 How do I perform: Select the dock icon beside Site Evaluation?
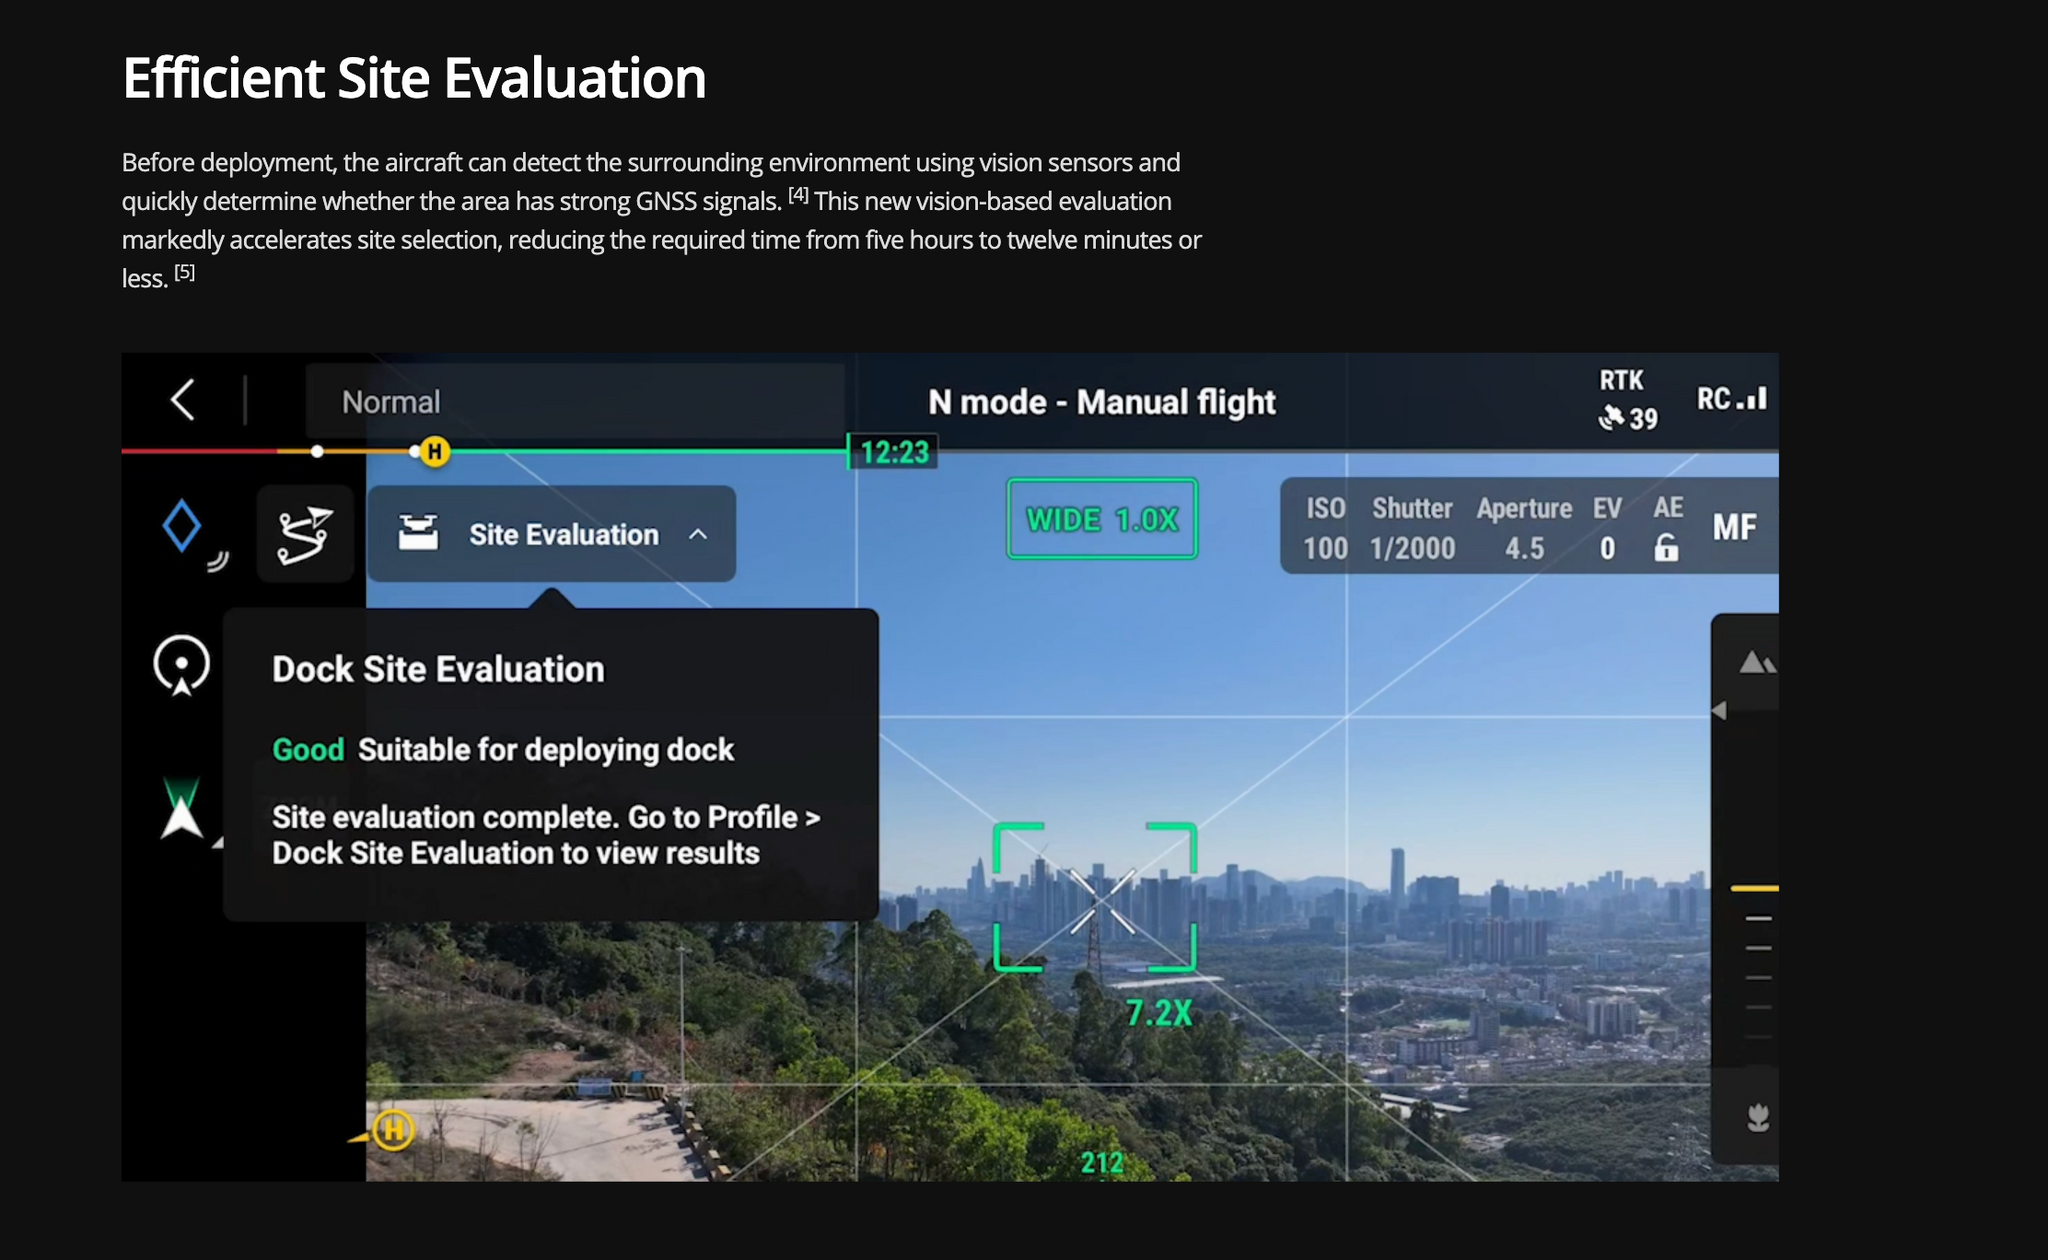click(x=418, y=533)
